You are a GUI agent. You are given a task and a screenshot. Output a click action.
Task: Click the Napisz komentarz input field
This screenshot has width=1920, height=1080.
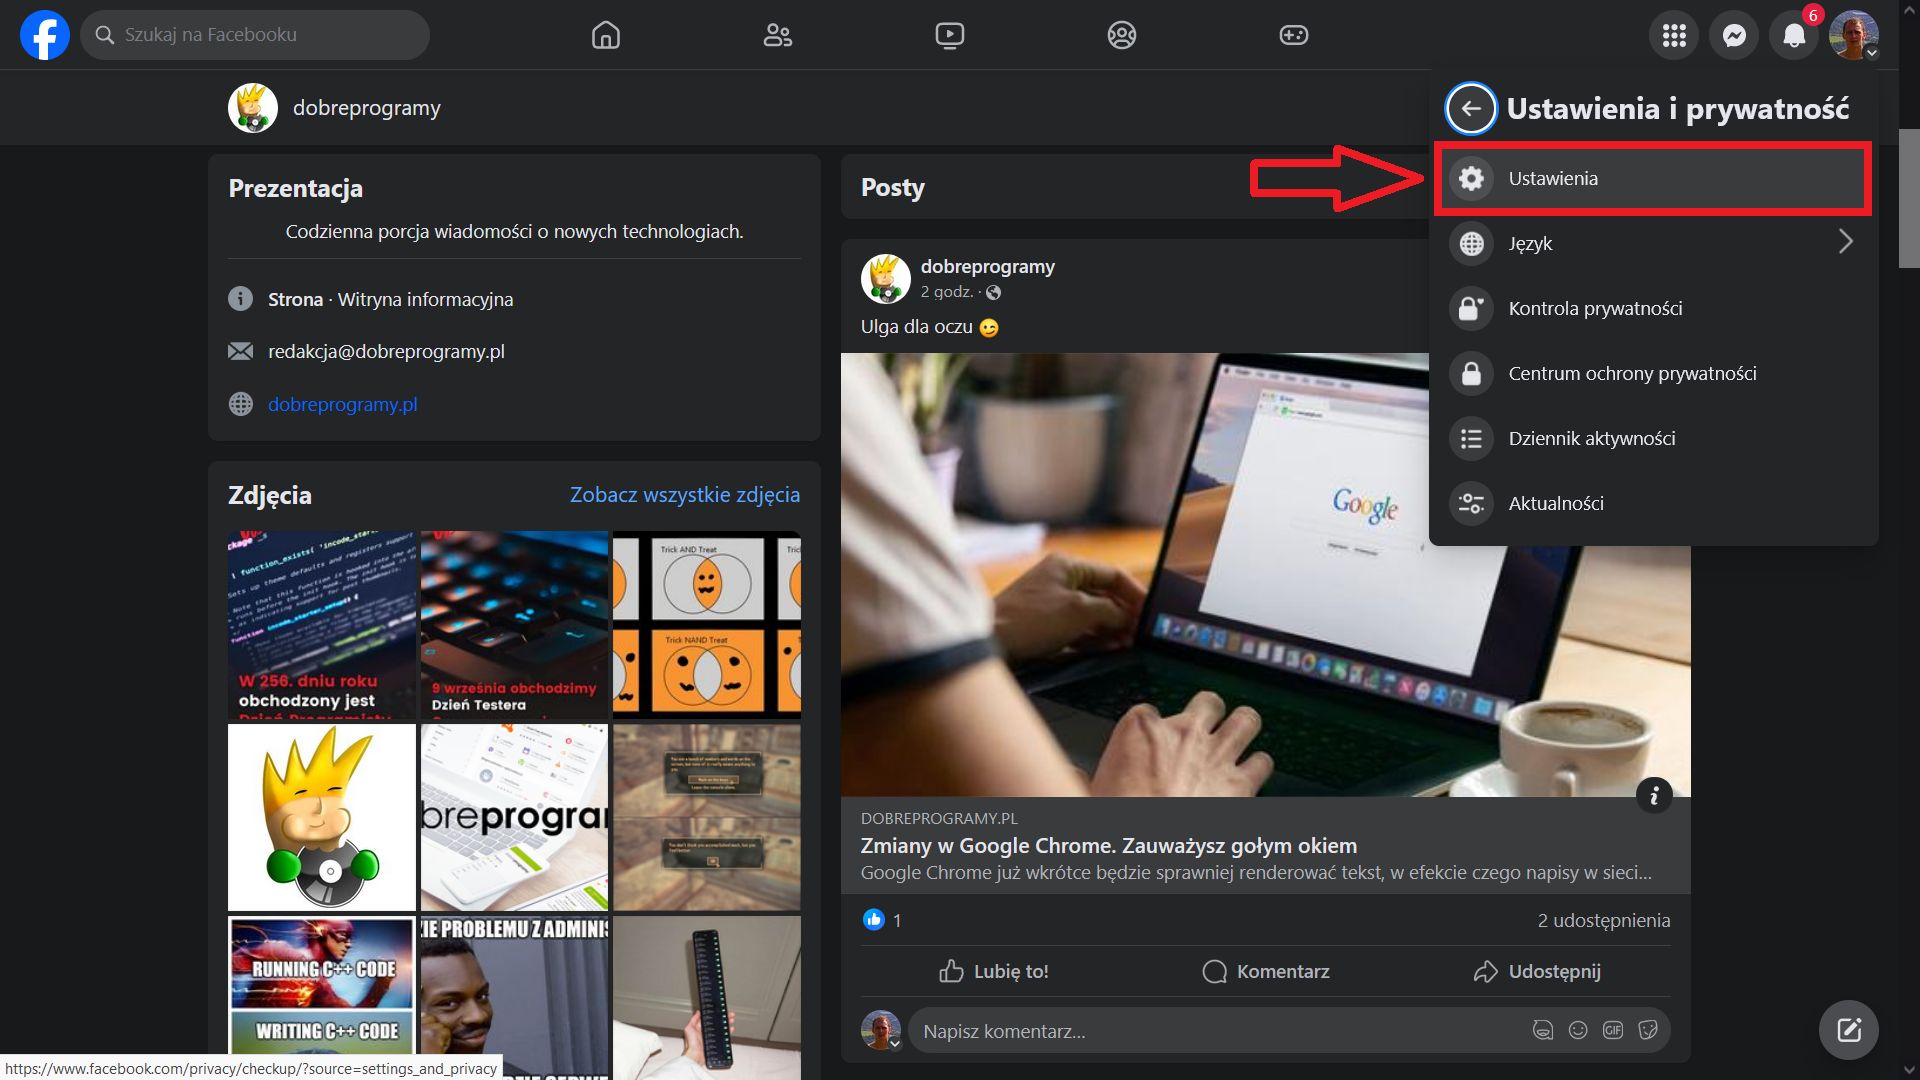tap(1150, 1030)
